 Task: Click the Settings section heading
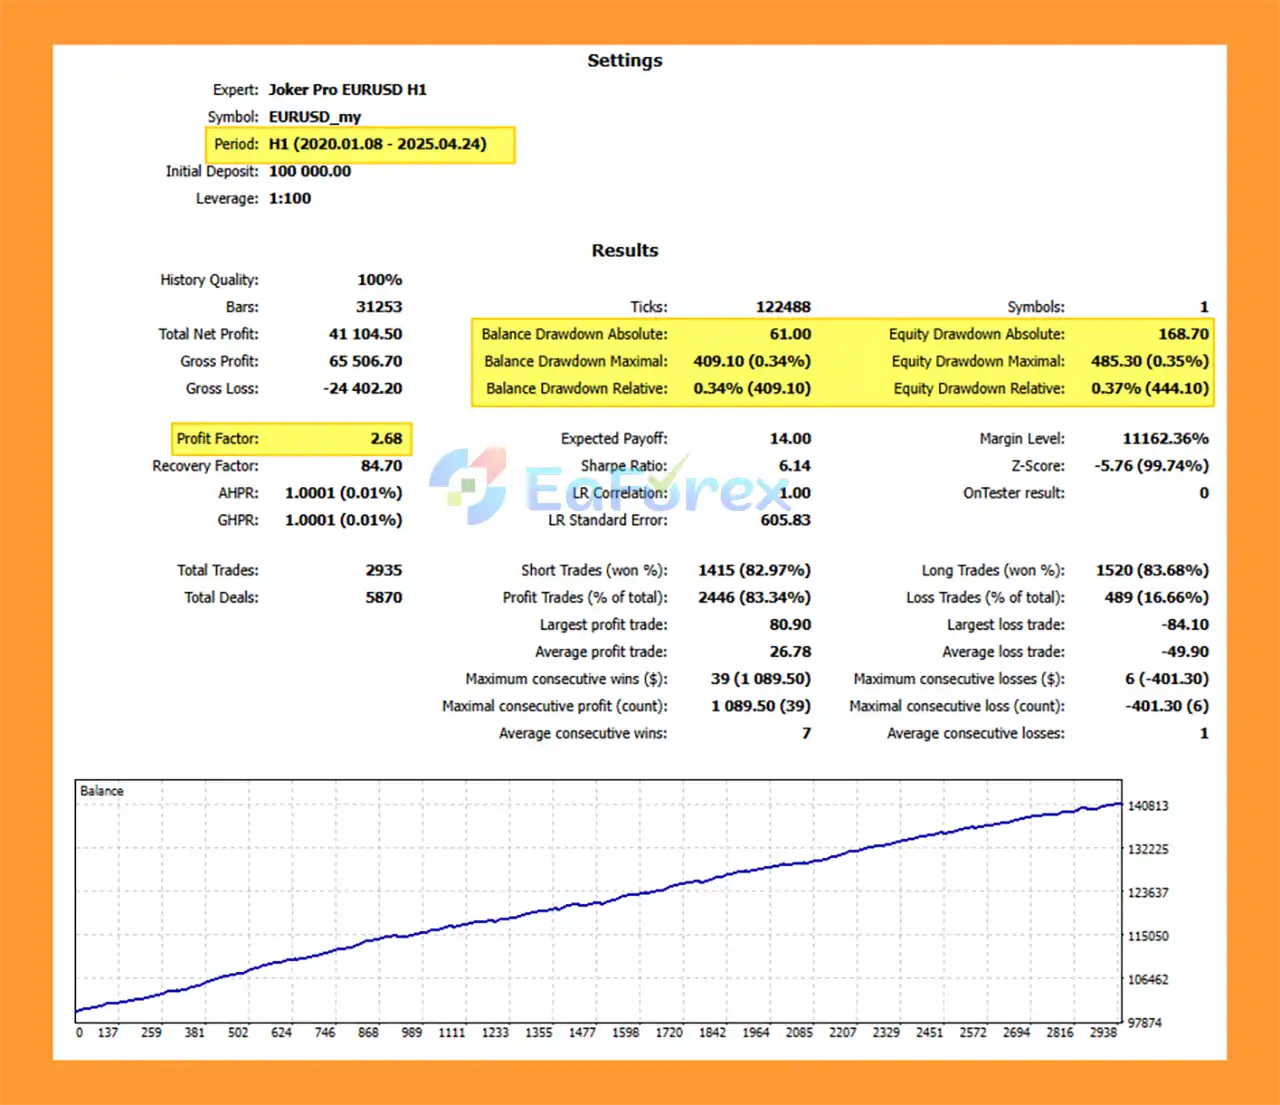point(624,61)
